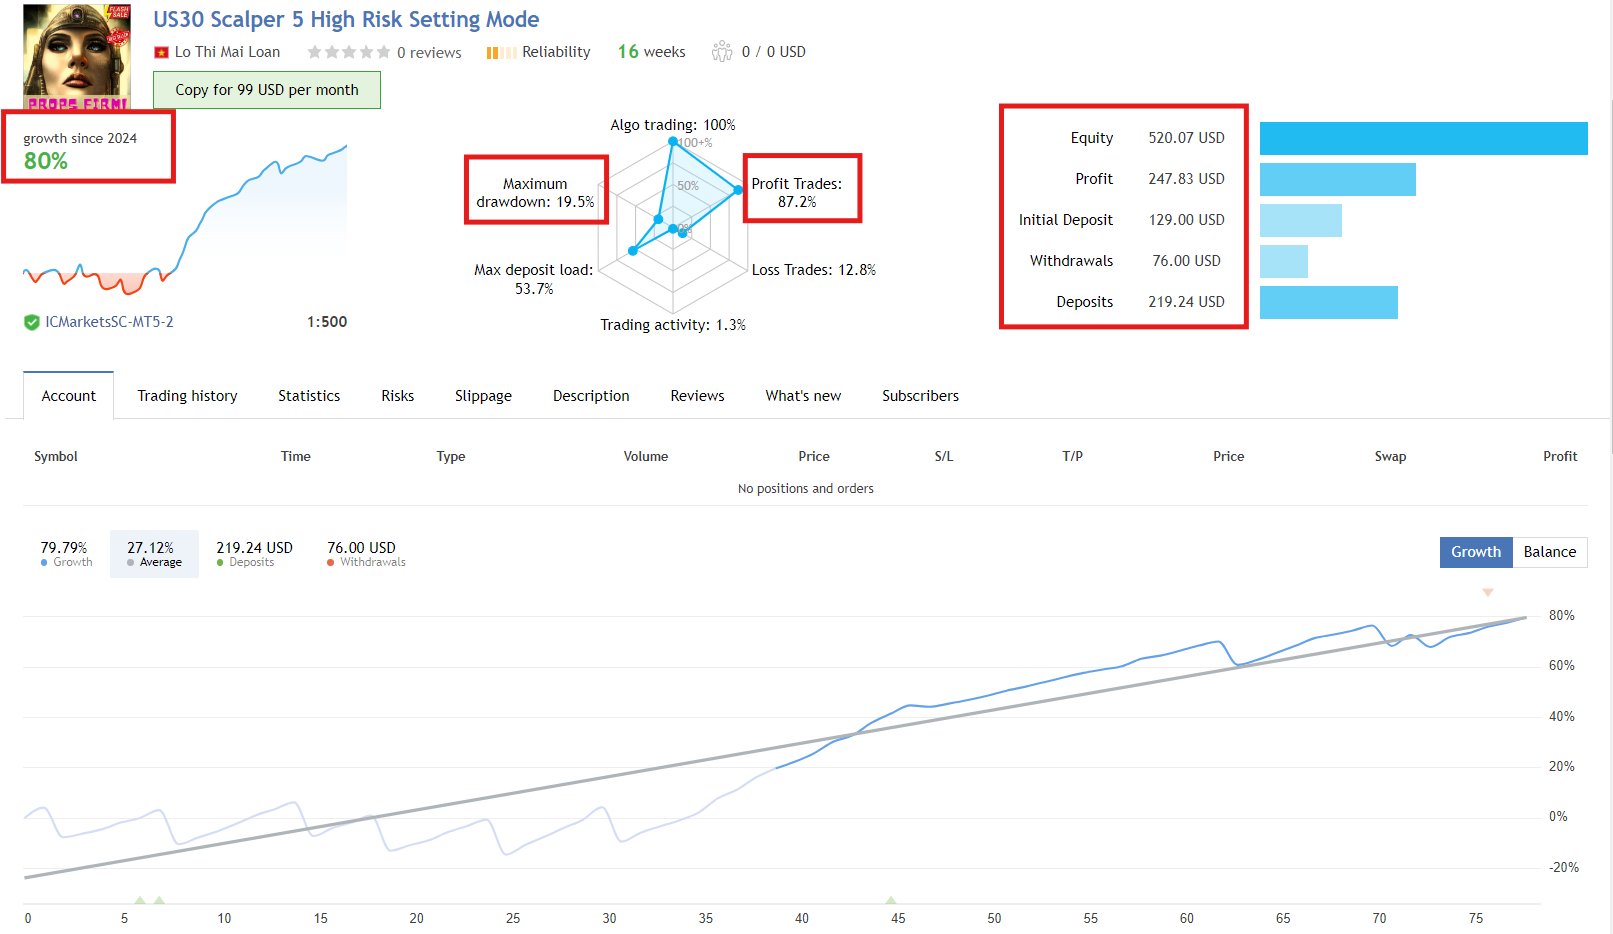Open the Trading history tab
Image resolution: width=1613 pixels, height=934 pixels.
pos(187,396)
